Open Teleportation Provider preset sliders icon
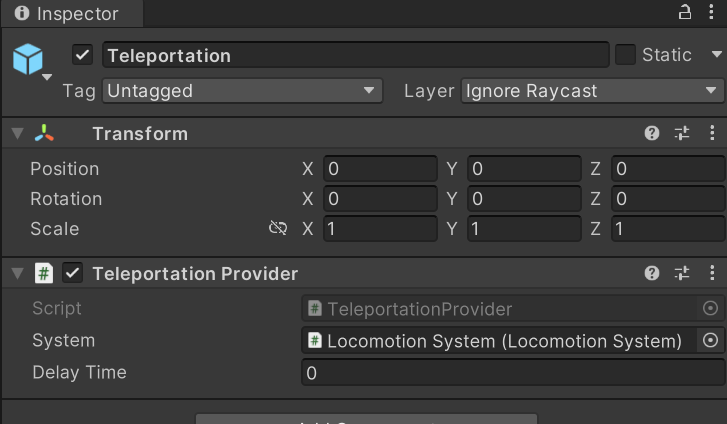727x424 pixels. coord(682,273)
